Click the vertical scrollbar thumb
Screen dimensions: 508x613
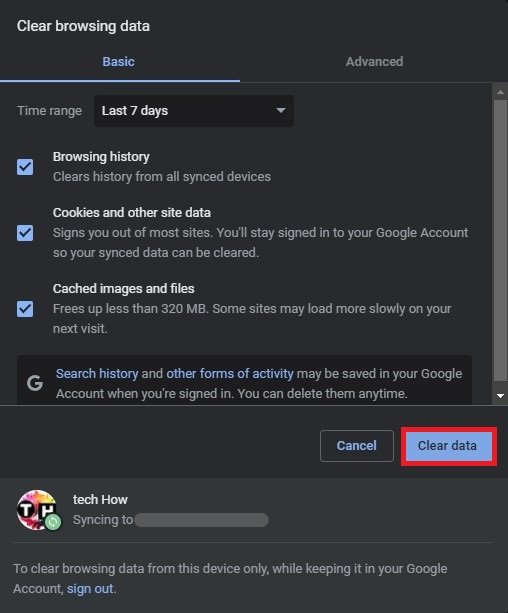click(500, 240)
